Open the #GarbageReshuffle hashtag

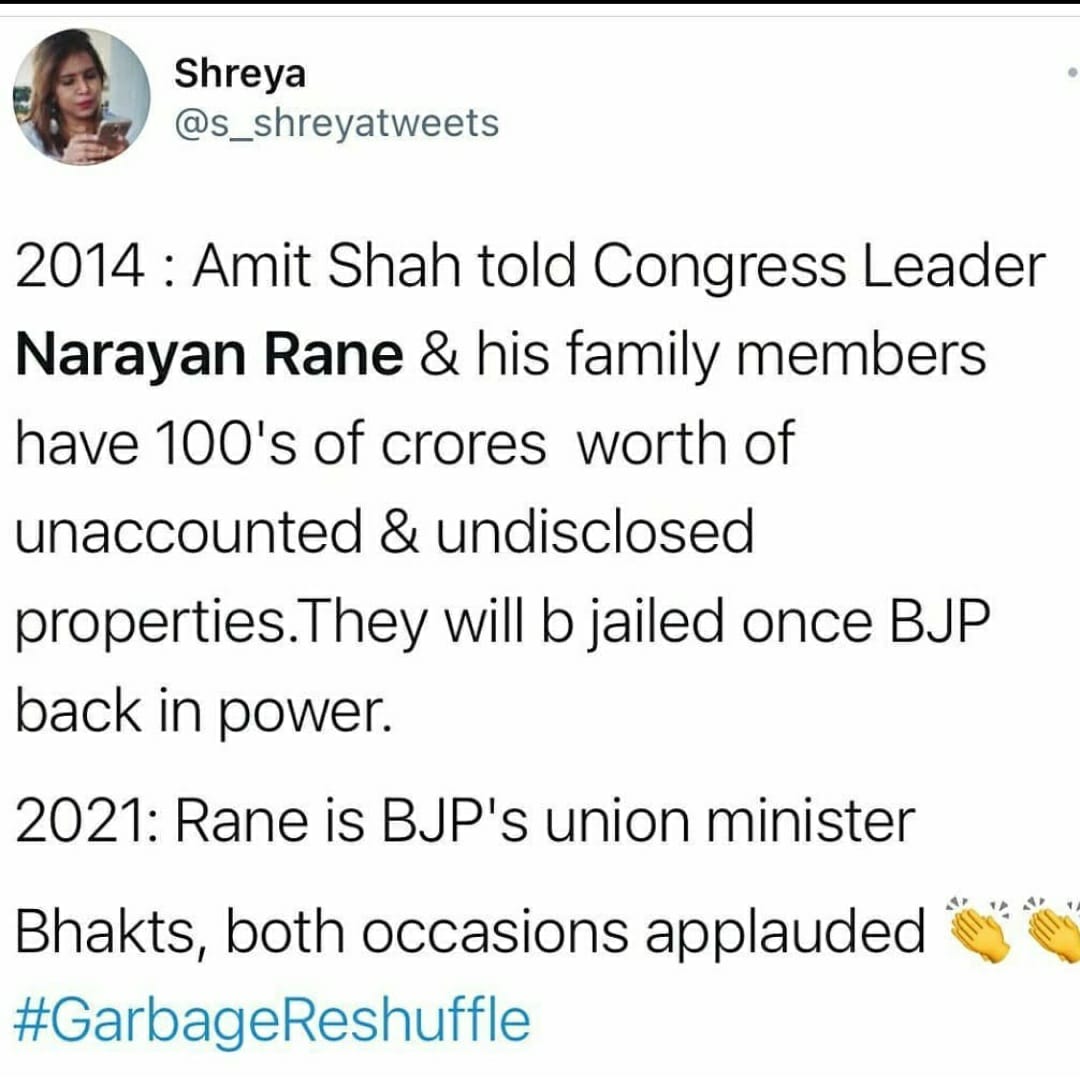coord(272,1020)
